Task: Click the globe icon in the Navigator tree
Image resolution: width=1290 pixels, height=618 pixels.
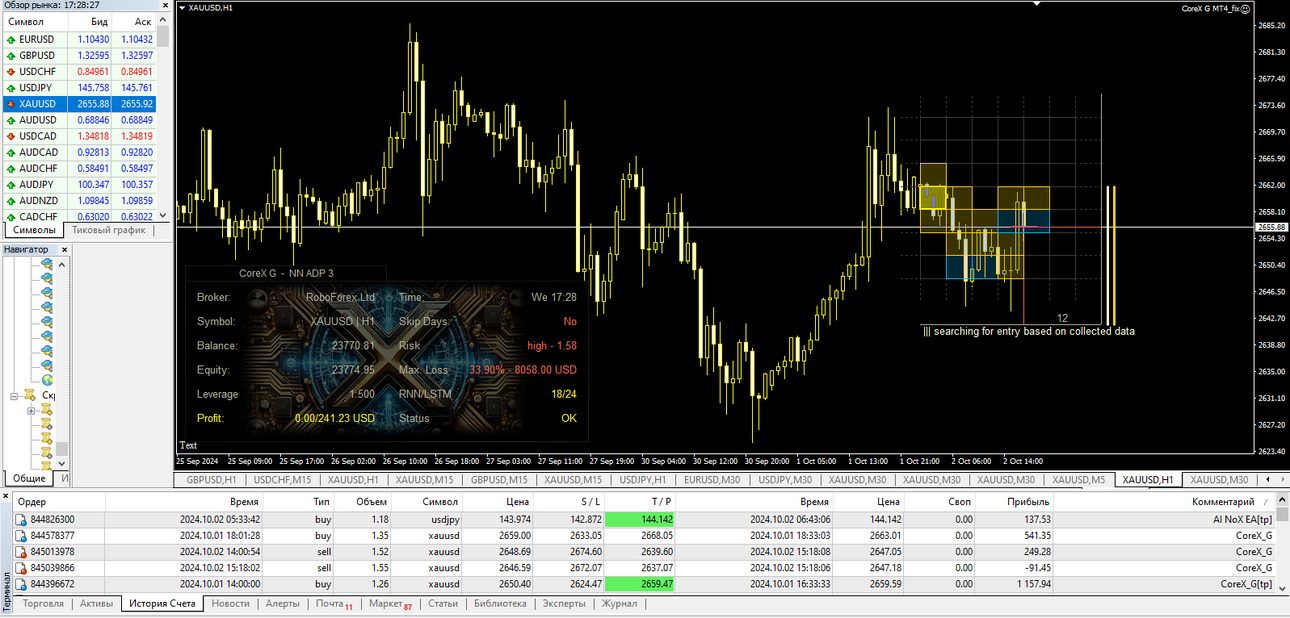Action: click(47, 380)
